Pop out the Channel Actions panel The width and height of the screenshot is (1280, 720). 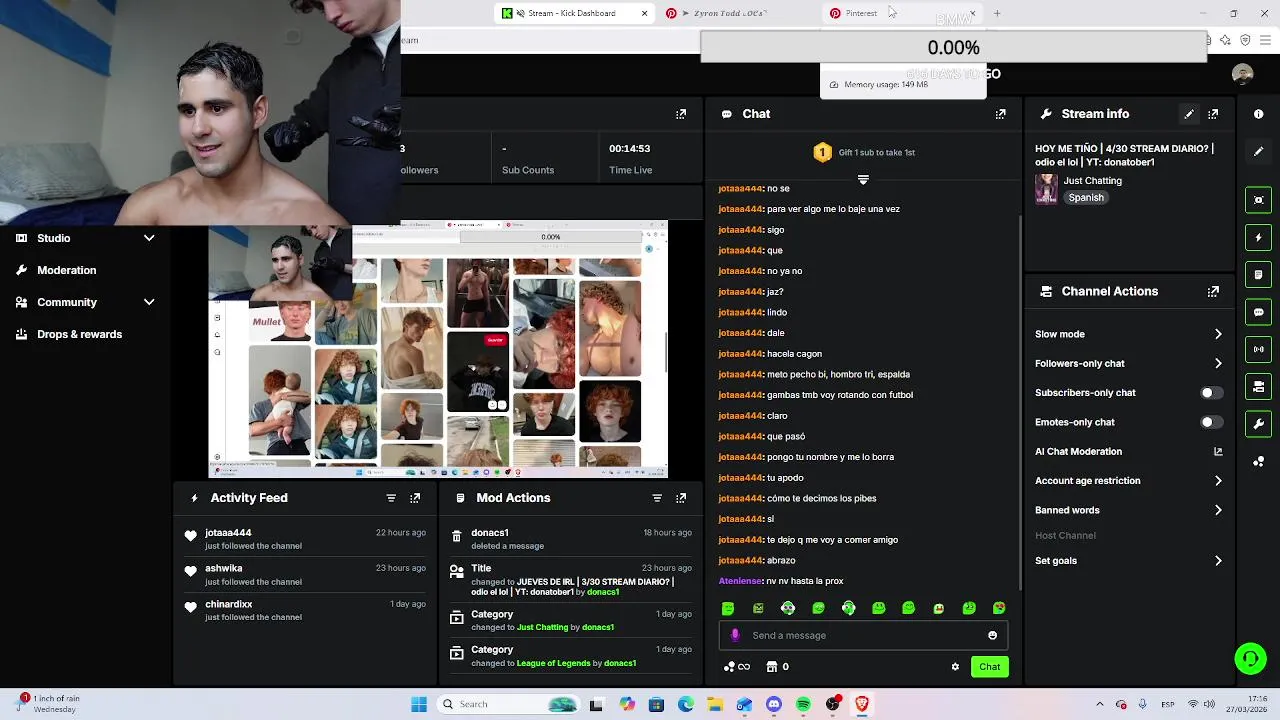point(1213,292)
